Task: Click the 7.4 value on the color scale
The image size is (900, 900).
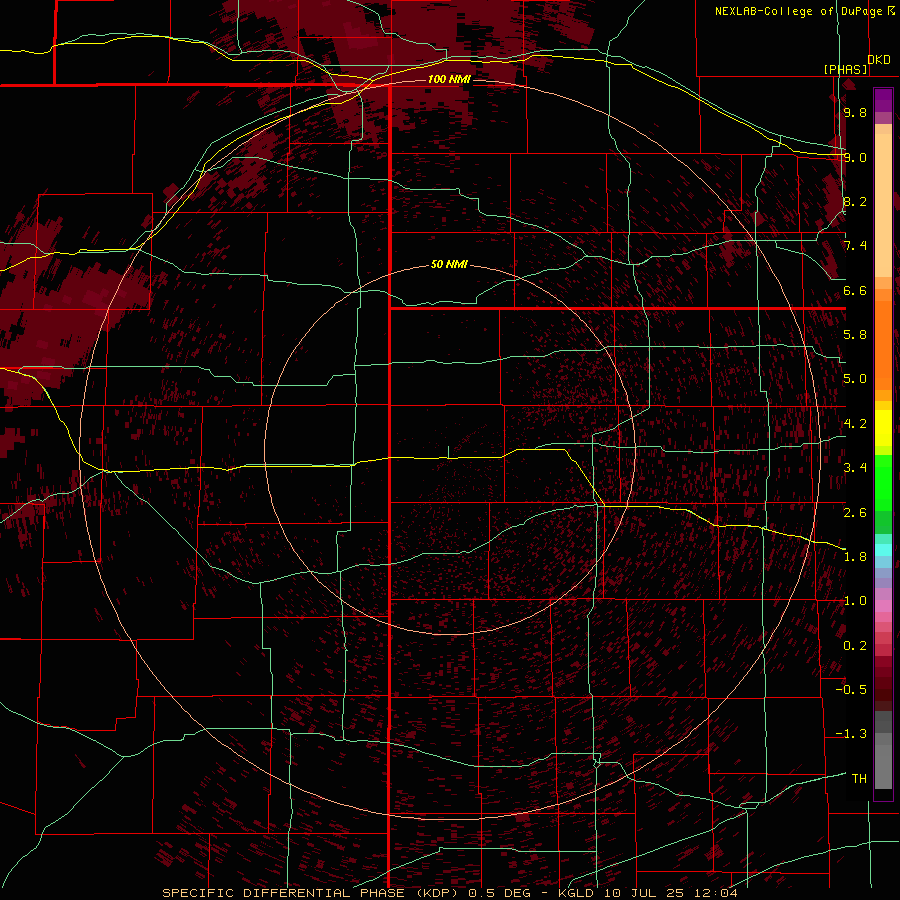Action: pos(855,246)
